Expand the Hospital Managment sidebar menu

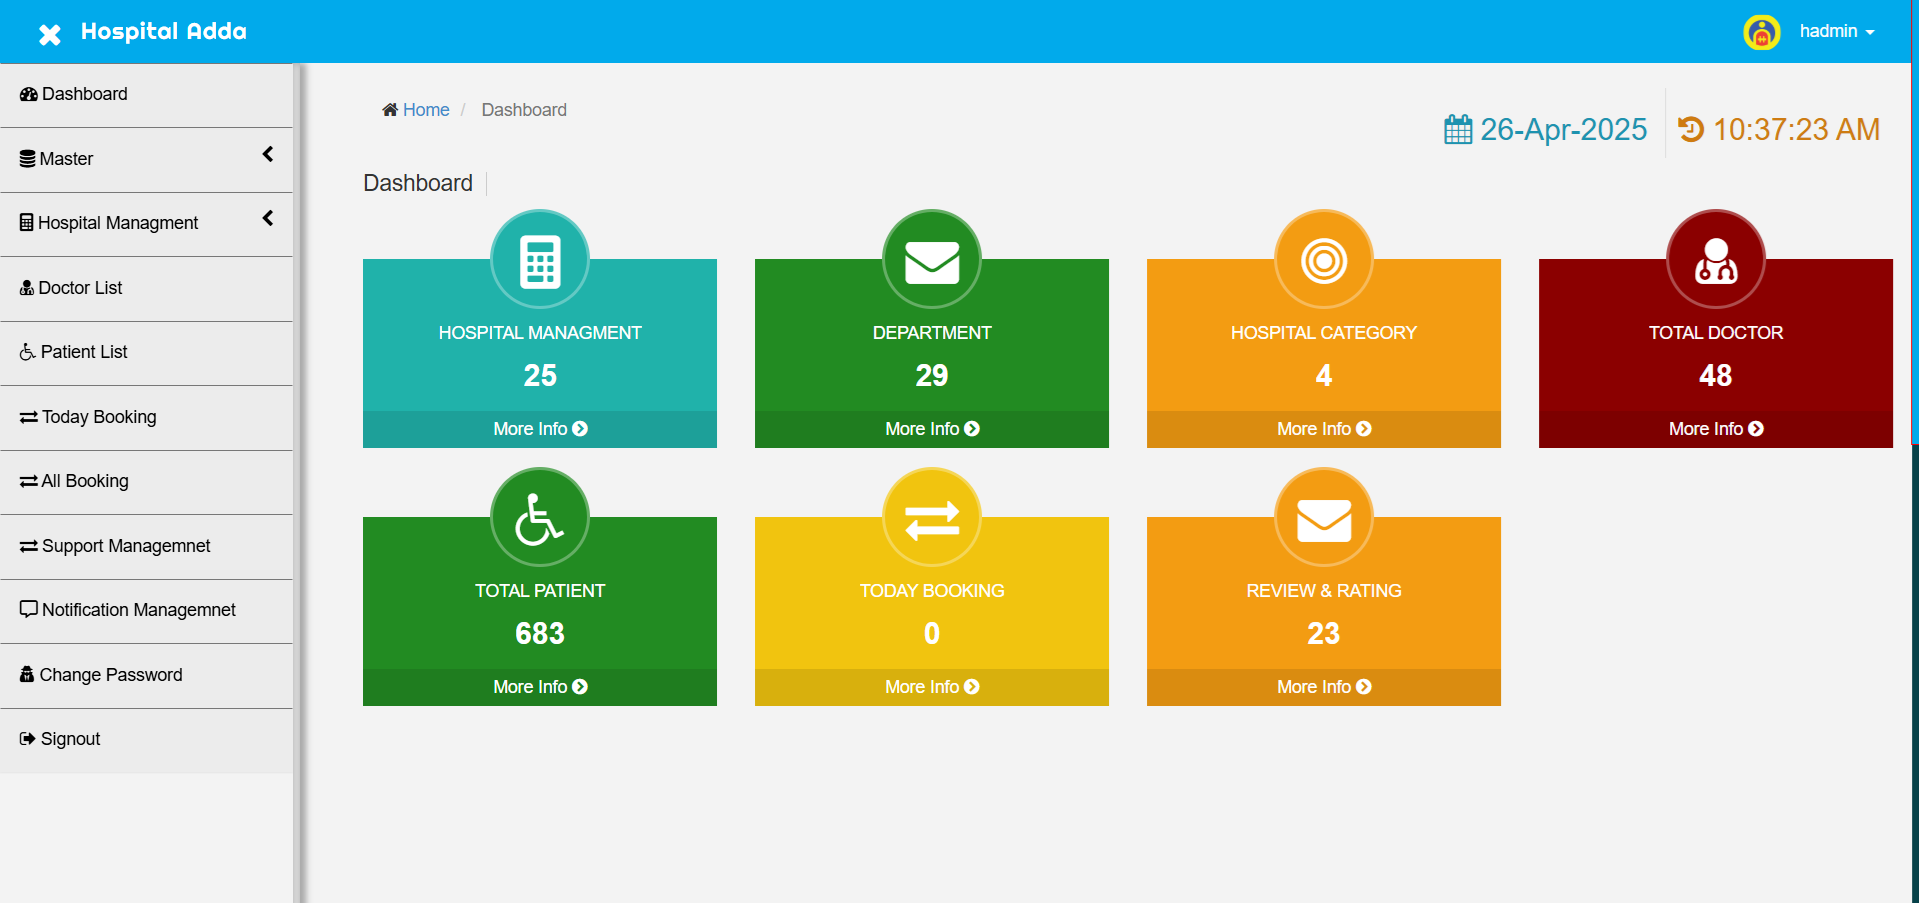coord(146,223)
